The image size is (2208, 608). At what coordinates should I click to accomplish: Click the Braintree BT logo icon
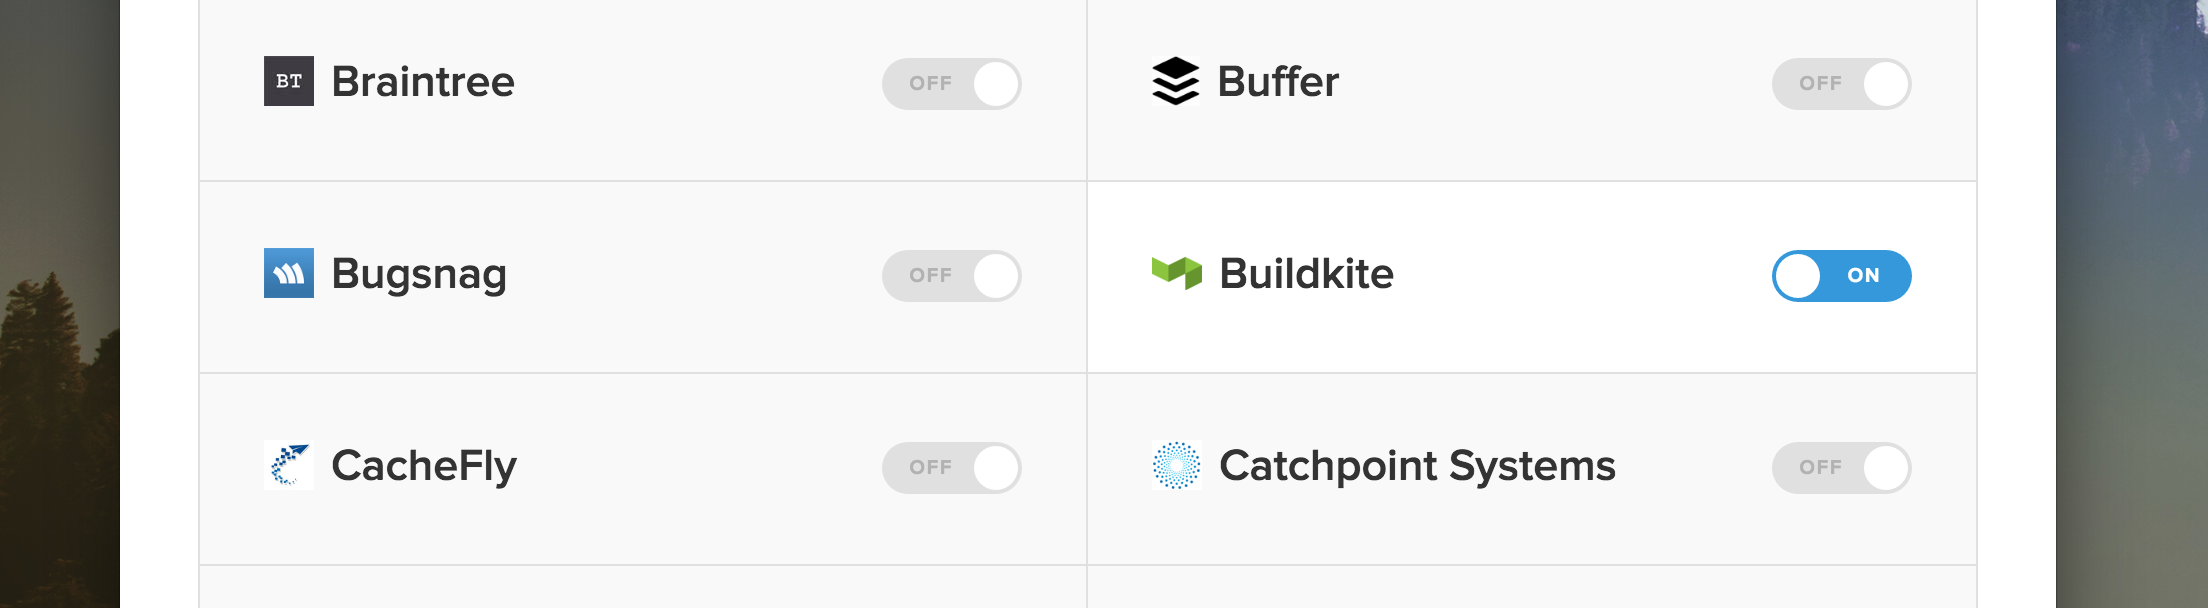point(288,83)
